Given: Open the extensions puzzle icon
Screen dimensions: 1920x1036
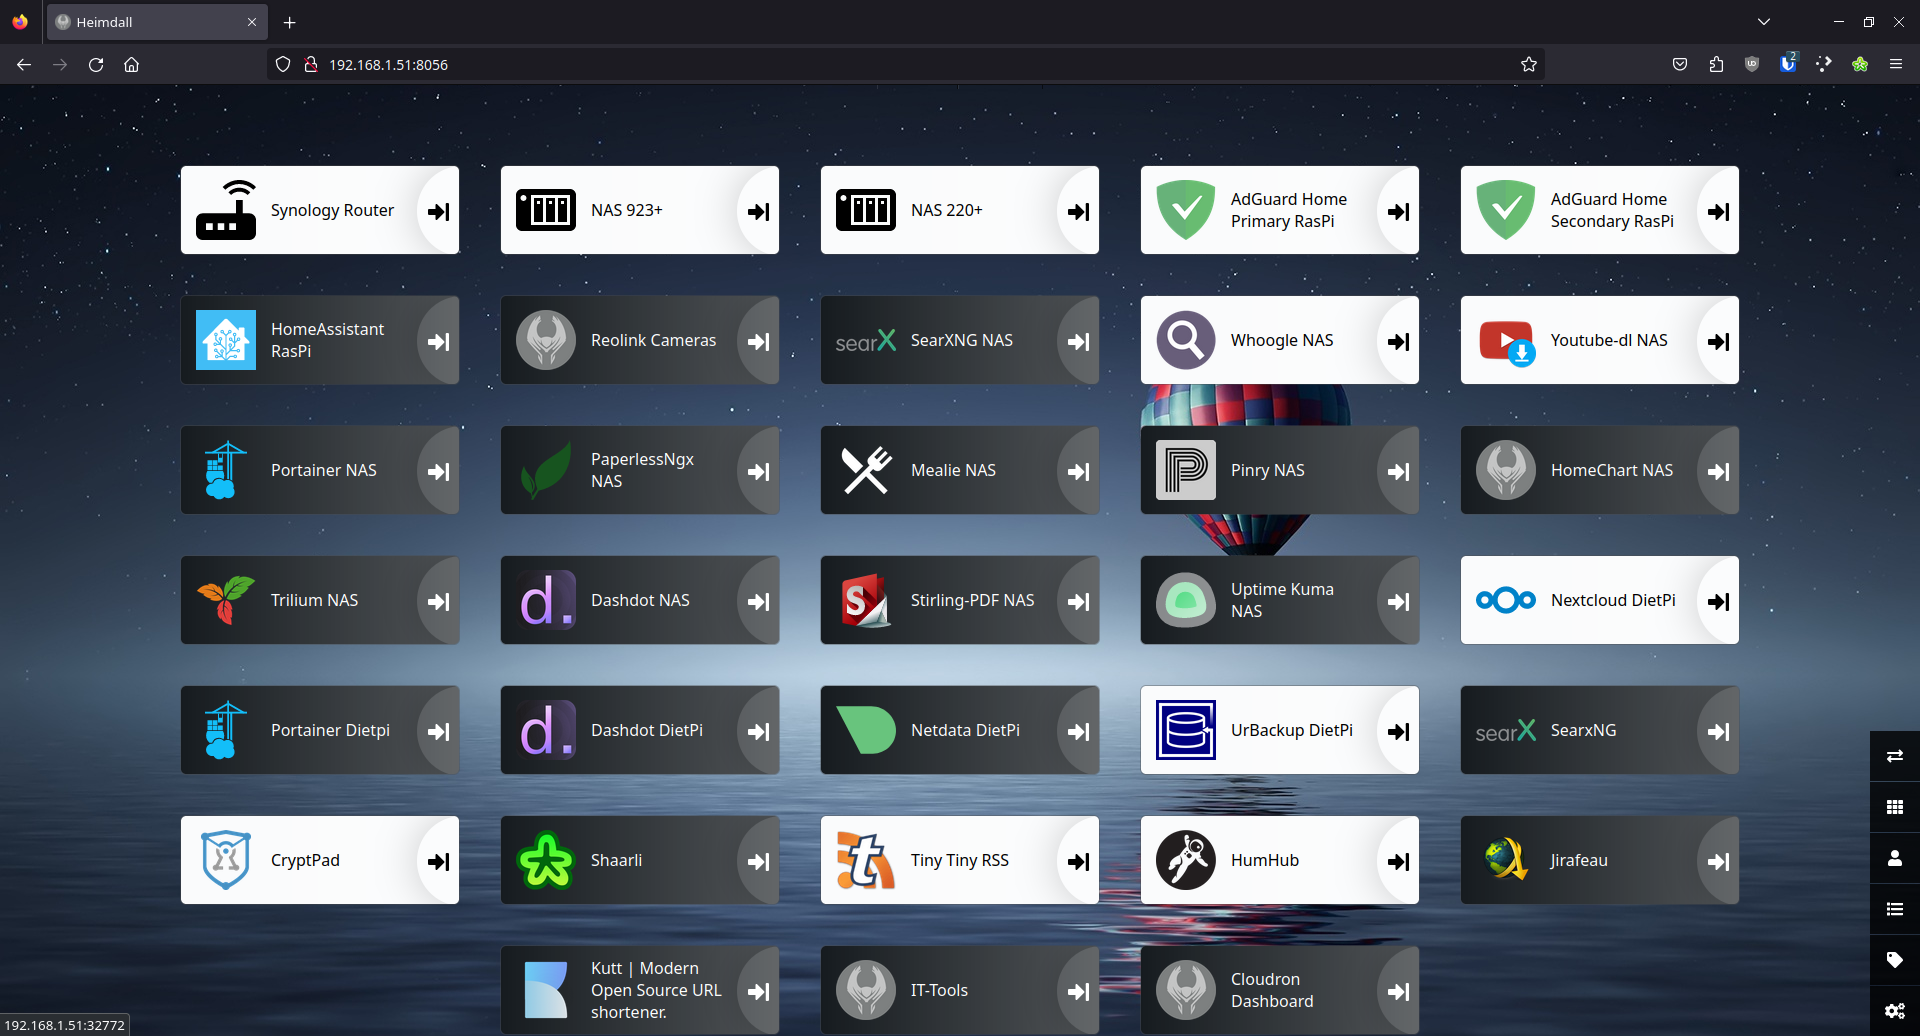Looking at the screenshot, I should [1716, 64].
